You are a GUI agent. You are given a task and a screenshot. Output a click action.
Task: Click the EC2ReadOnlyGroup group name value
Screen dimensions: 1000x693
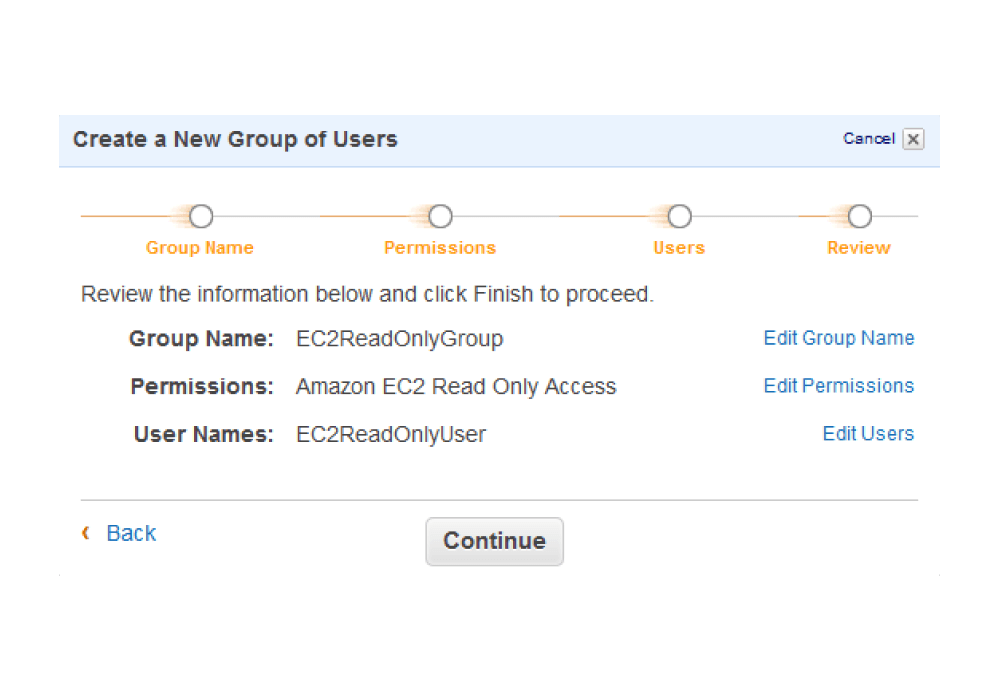400,339
